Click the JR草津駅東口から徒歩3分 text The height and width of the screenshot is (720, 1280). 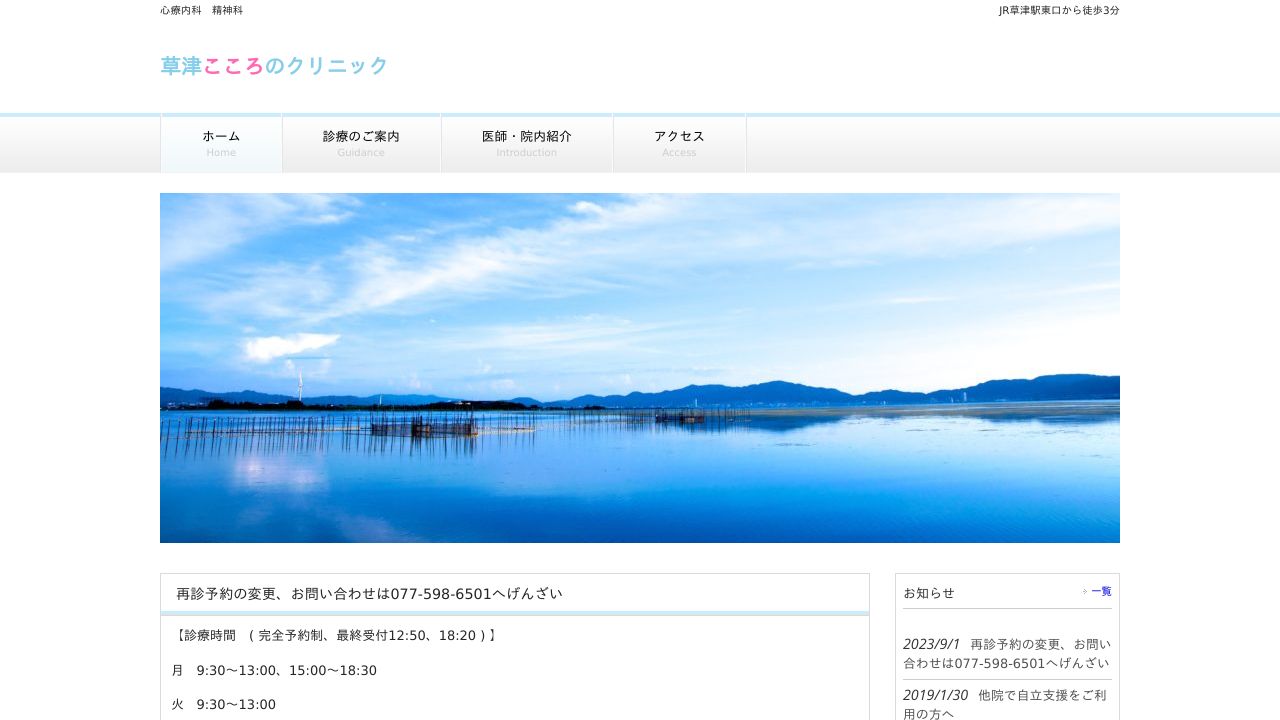pos(1057,10)
